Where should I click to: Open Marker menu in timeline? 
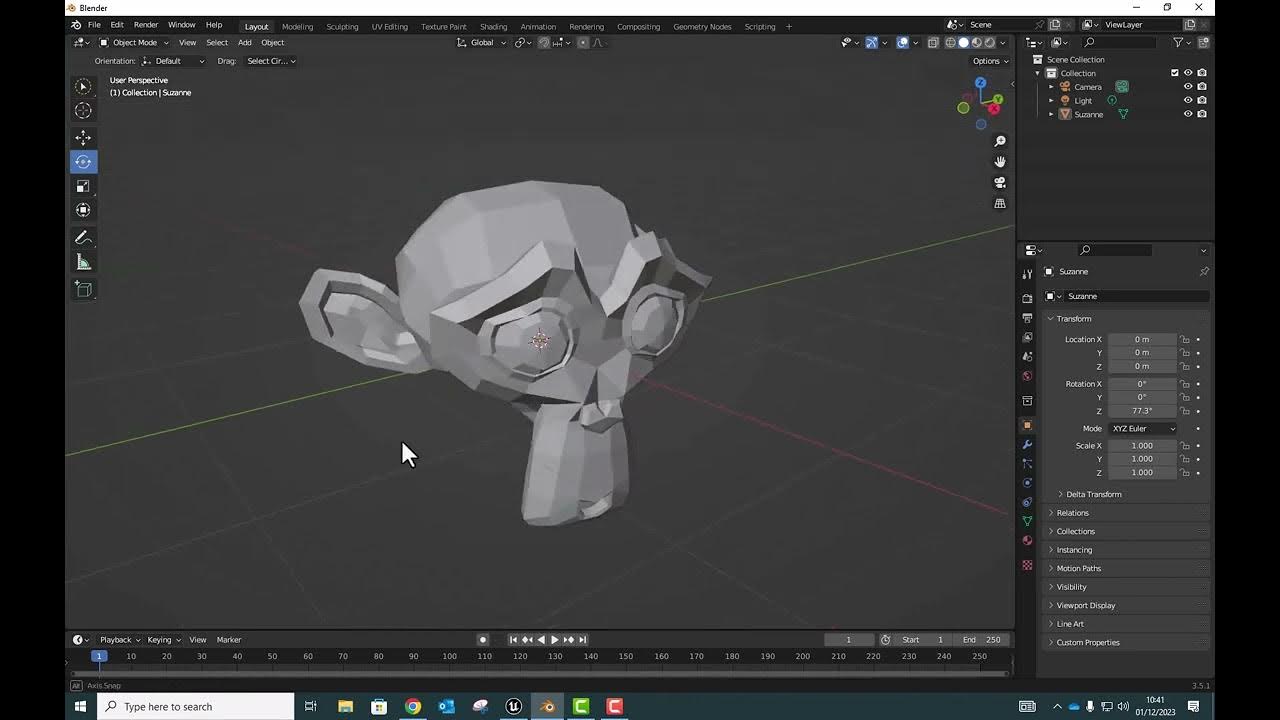(x=229, y=640)
